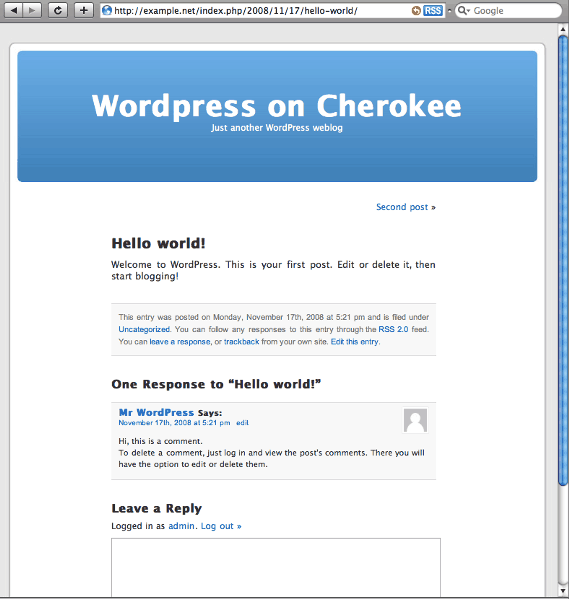Add a bookmark using the plus button
The height and width of the screenshot is (599, 569).
[x=84, y=10]
